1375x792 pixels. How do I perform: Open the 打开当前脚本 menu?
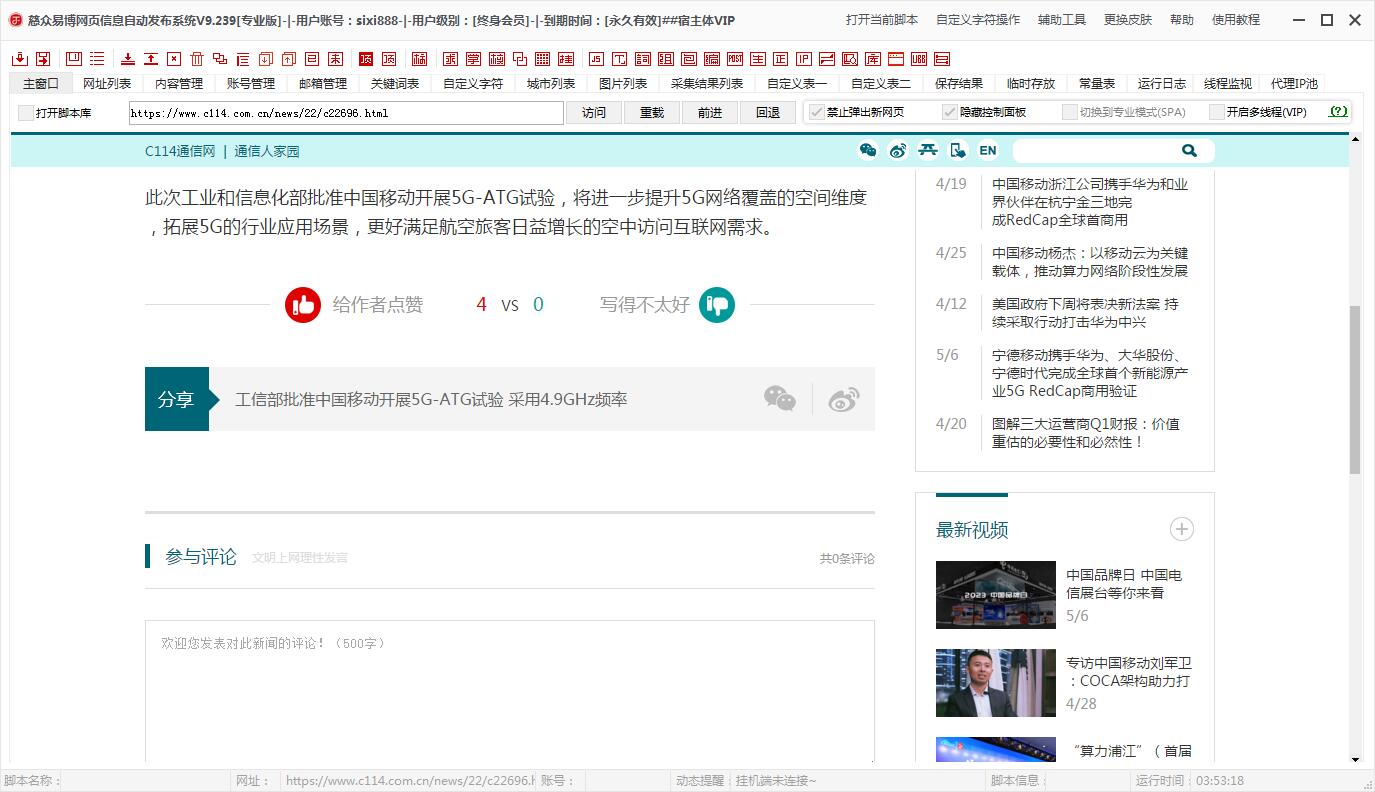pyautogui.click(x=882, y=20)
